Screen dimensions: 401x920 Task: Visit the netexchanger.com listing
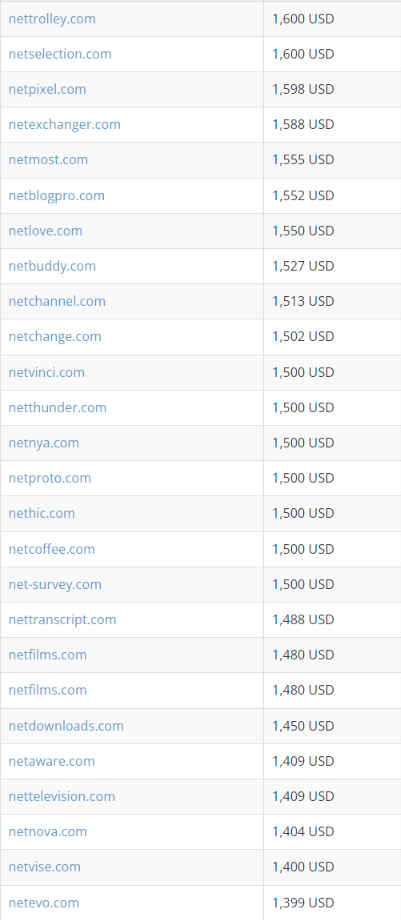click(65, 124)
